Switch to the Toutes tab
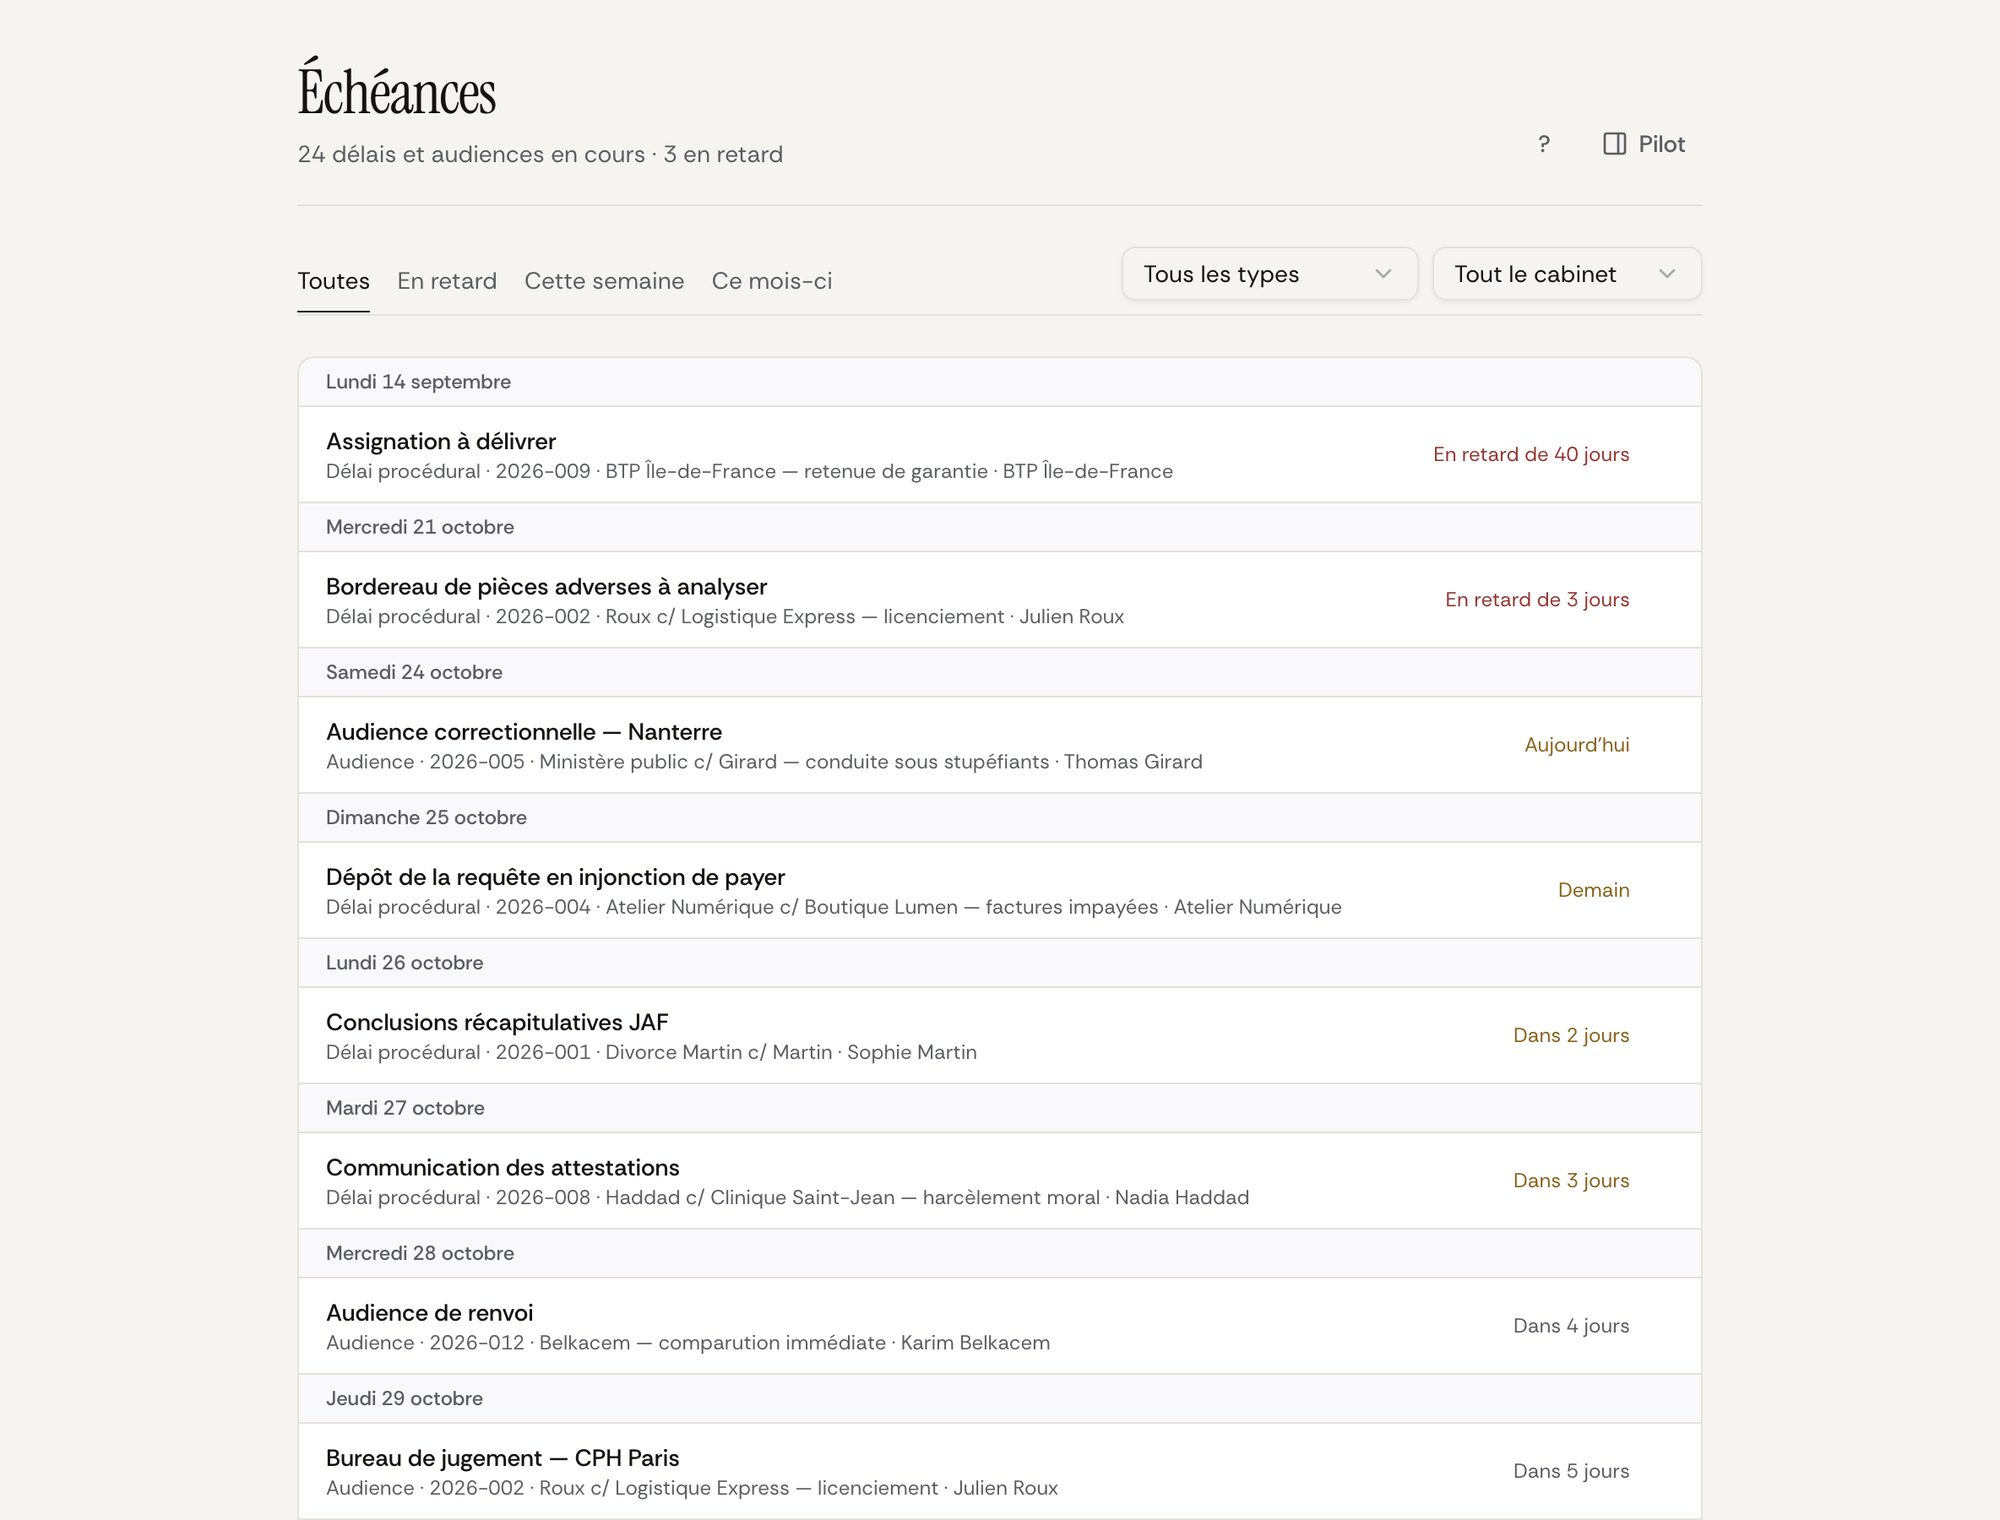The width and height of the screenshot is (2000, 1520). tap(333, 281)
